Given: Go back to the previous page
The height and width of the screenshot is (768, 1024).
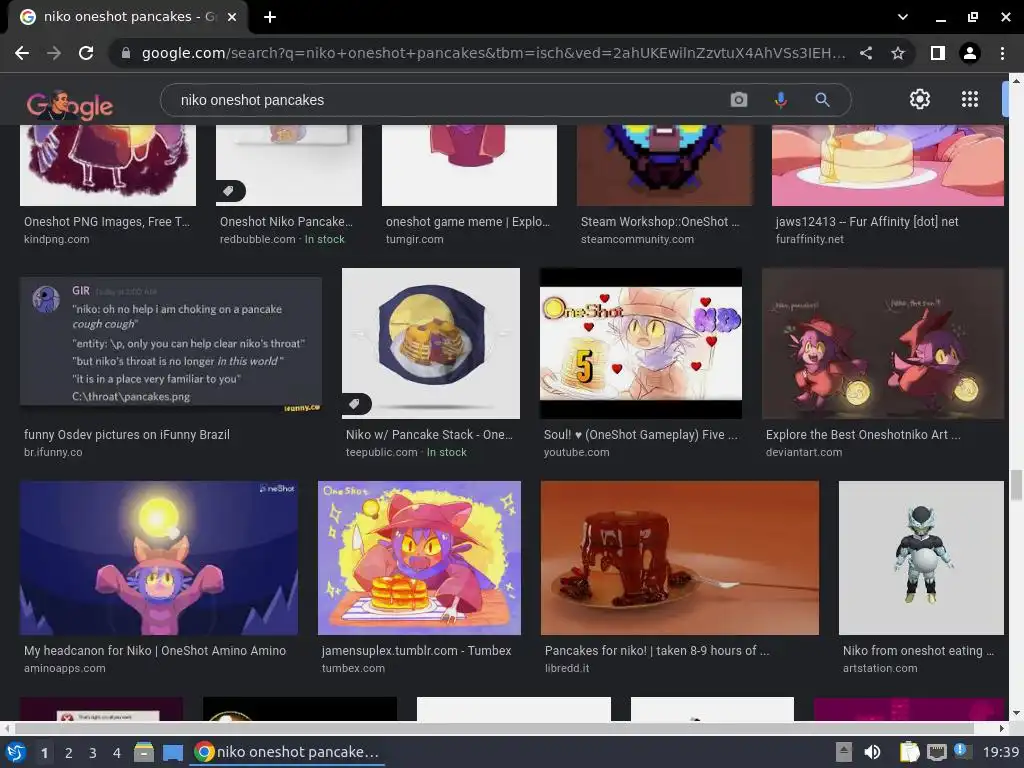Looking at the screenshot, I should click(x=22, y=53).
